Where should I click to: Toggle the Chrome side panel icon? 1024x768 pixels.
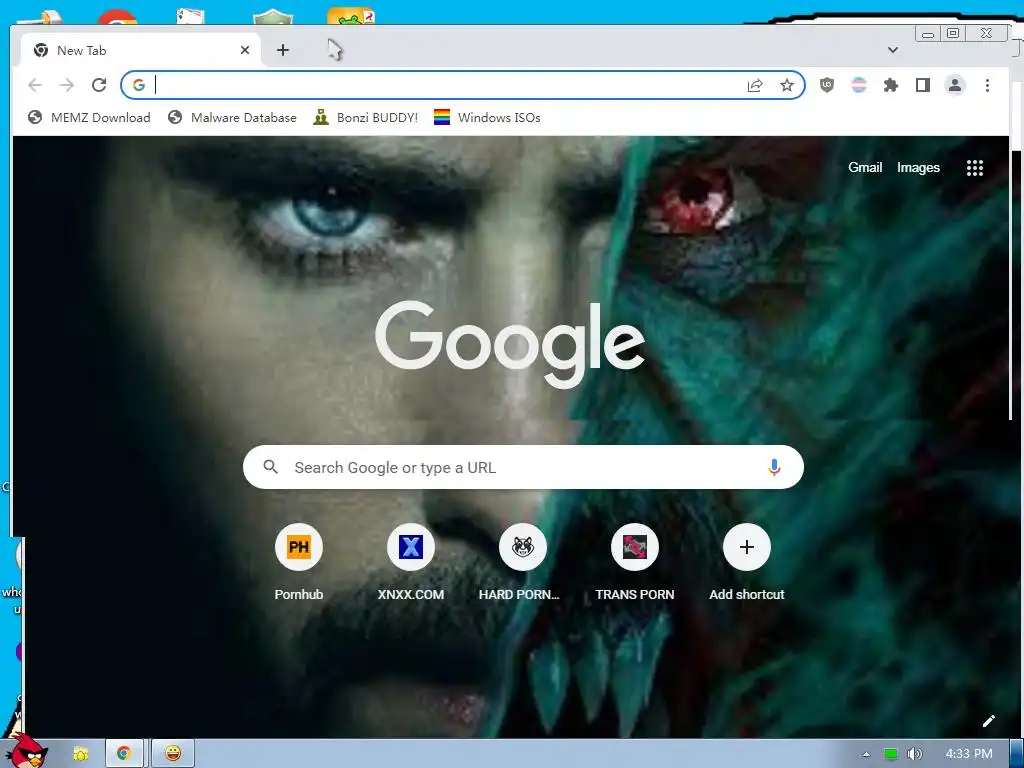click(x=923, y=85)
